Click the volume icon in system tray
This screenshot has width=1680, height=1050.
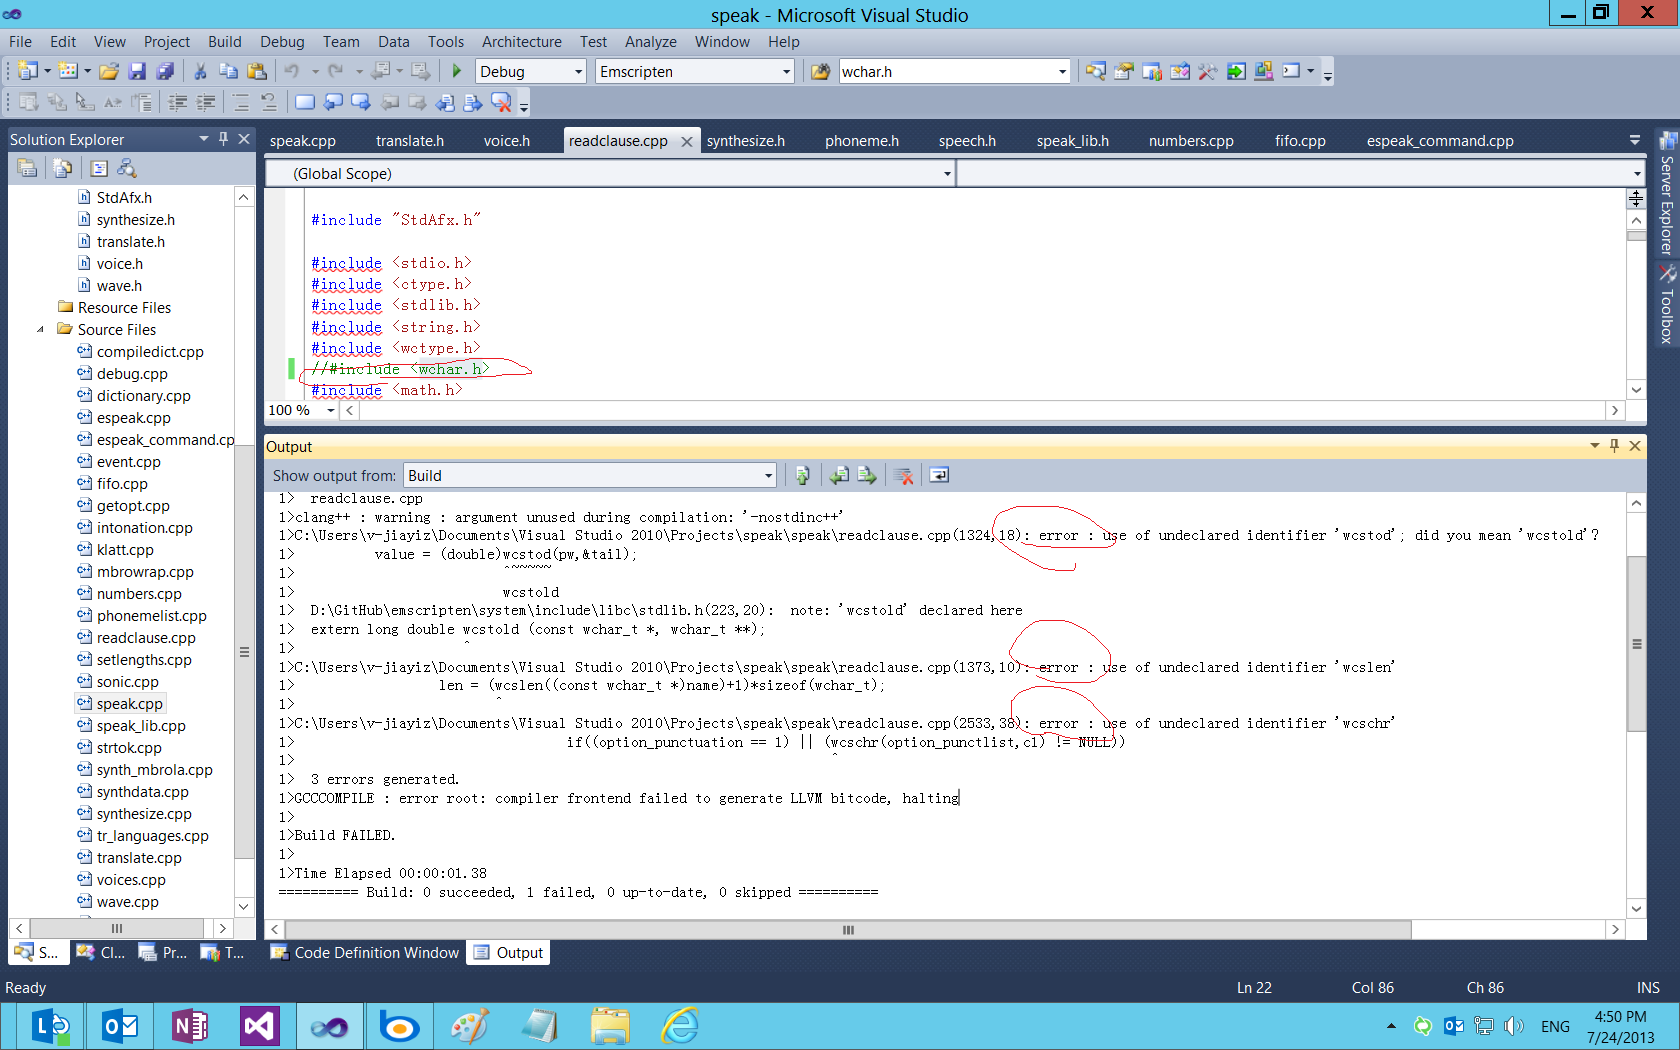click(1514, 1026)
